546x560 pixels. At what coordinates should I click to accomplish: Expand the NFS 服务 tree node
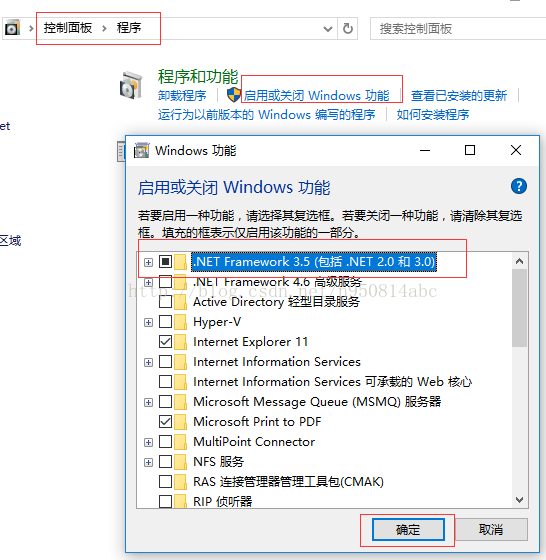148,462
